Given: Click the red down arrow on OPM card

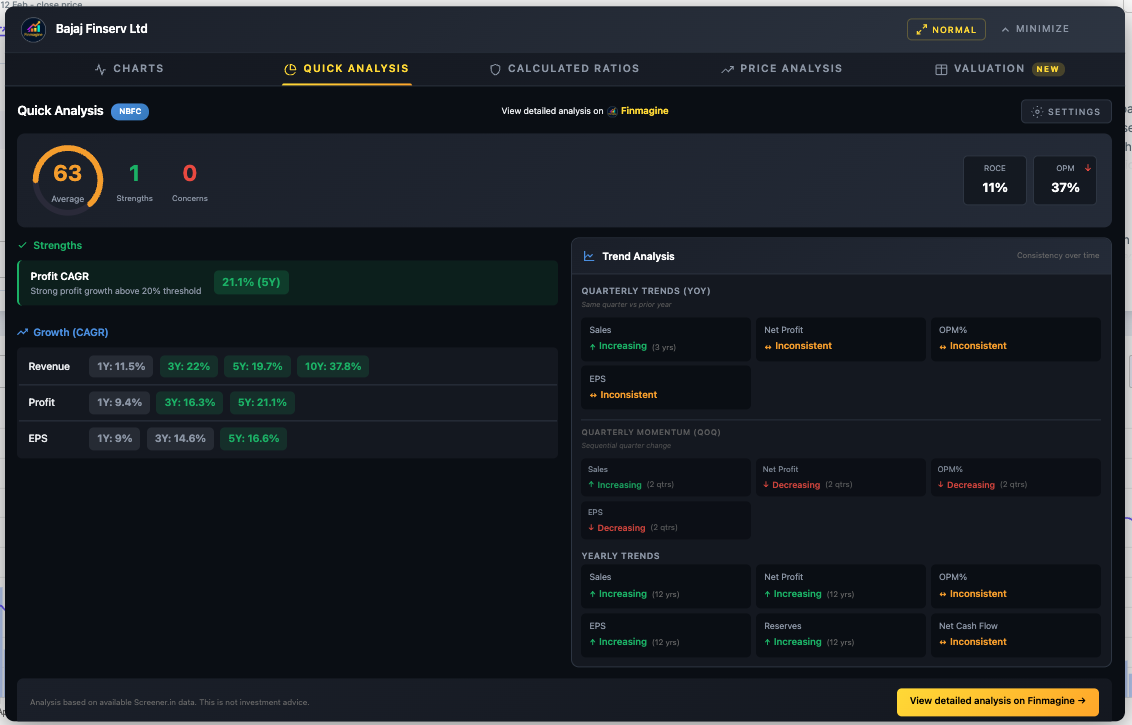Looking at the screenshot, I should click(x=1088, y=168).
